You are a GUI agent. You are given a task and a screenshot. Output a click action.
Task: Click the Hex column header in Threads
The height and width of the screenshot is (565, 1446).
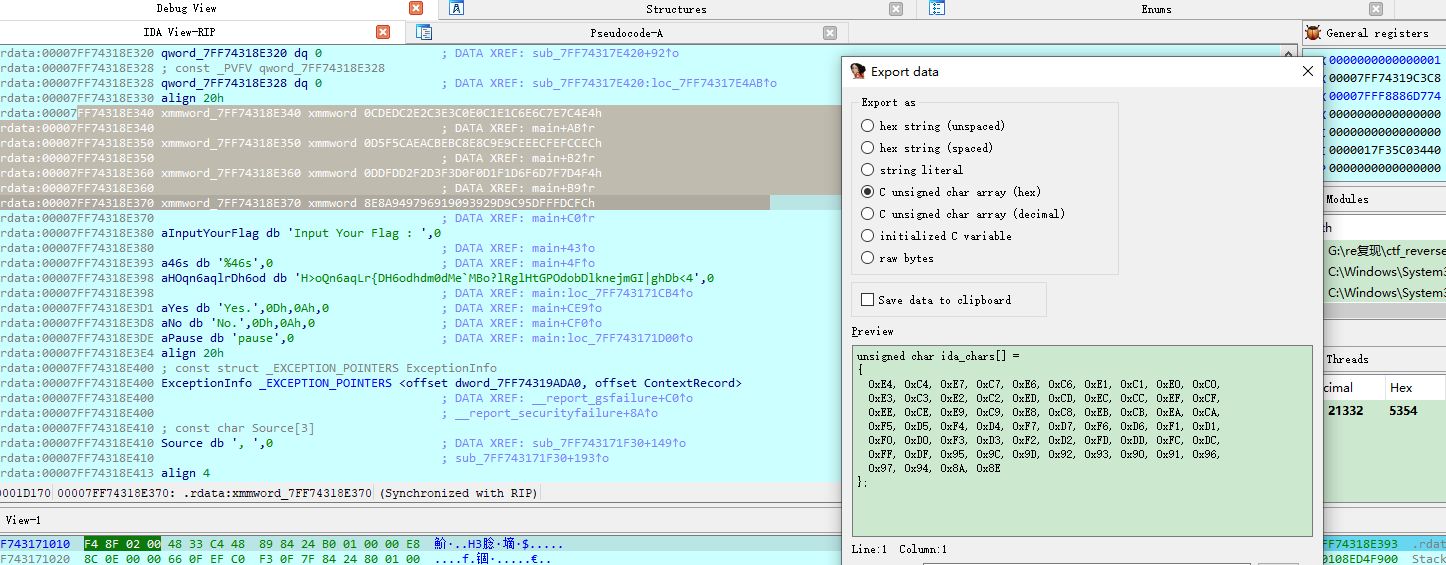1401,388
